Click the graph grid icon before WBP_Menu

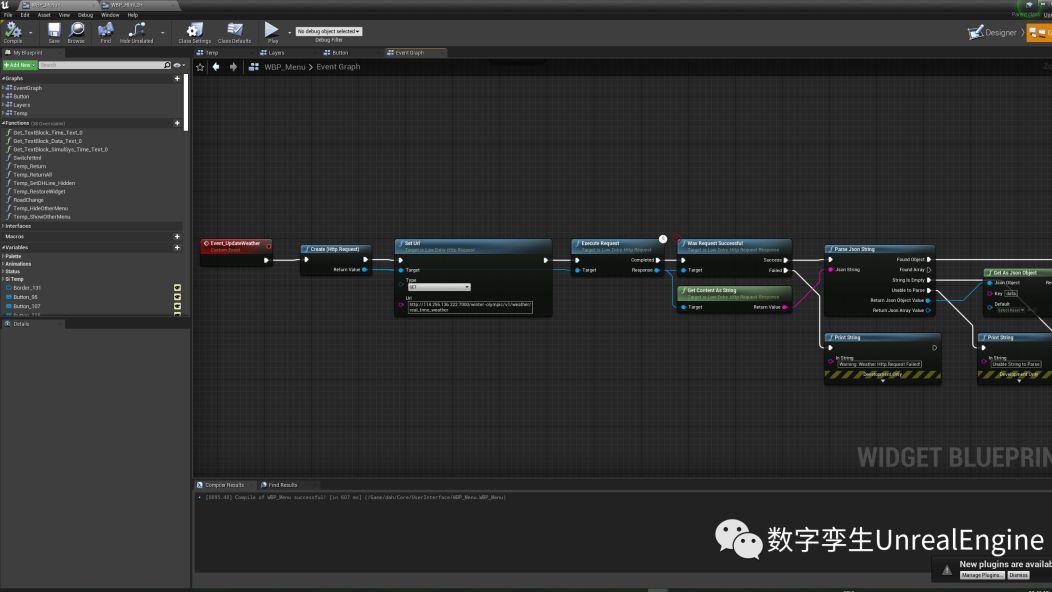point(254,67)
